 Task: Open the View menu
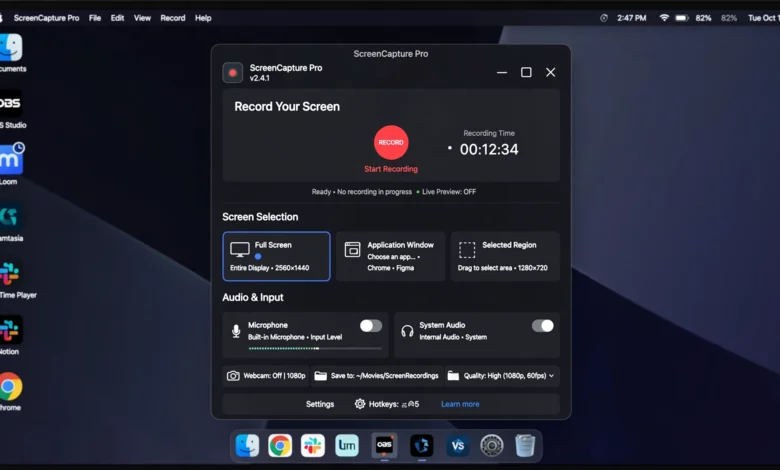(x=142, y=18)
